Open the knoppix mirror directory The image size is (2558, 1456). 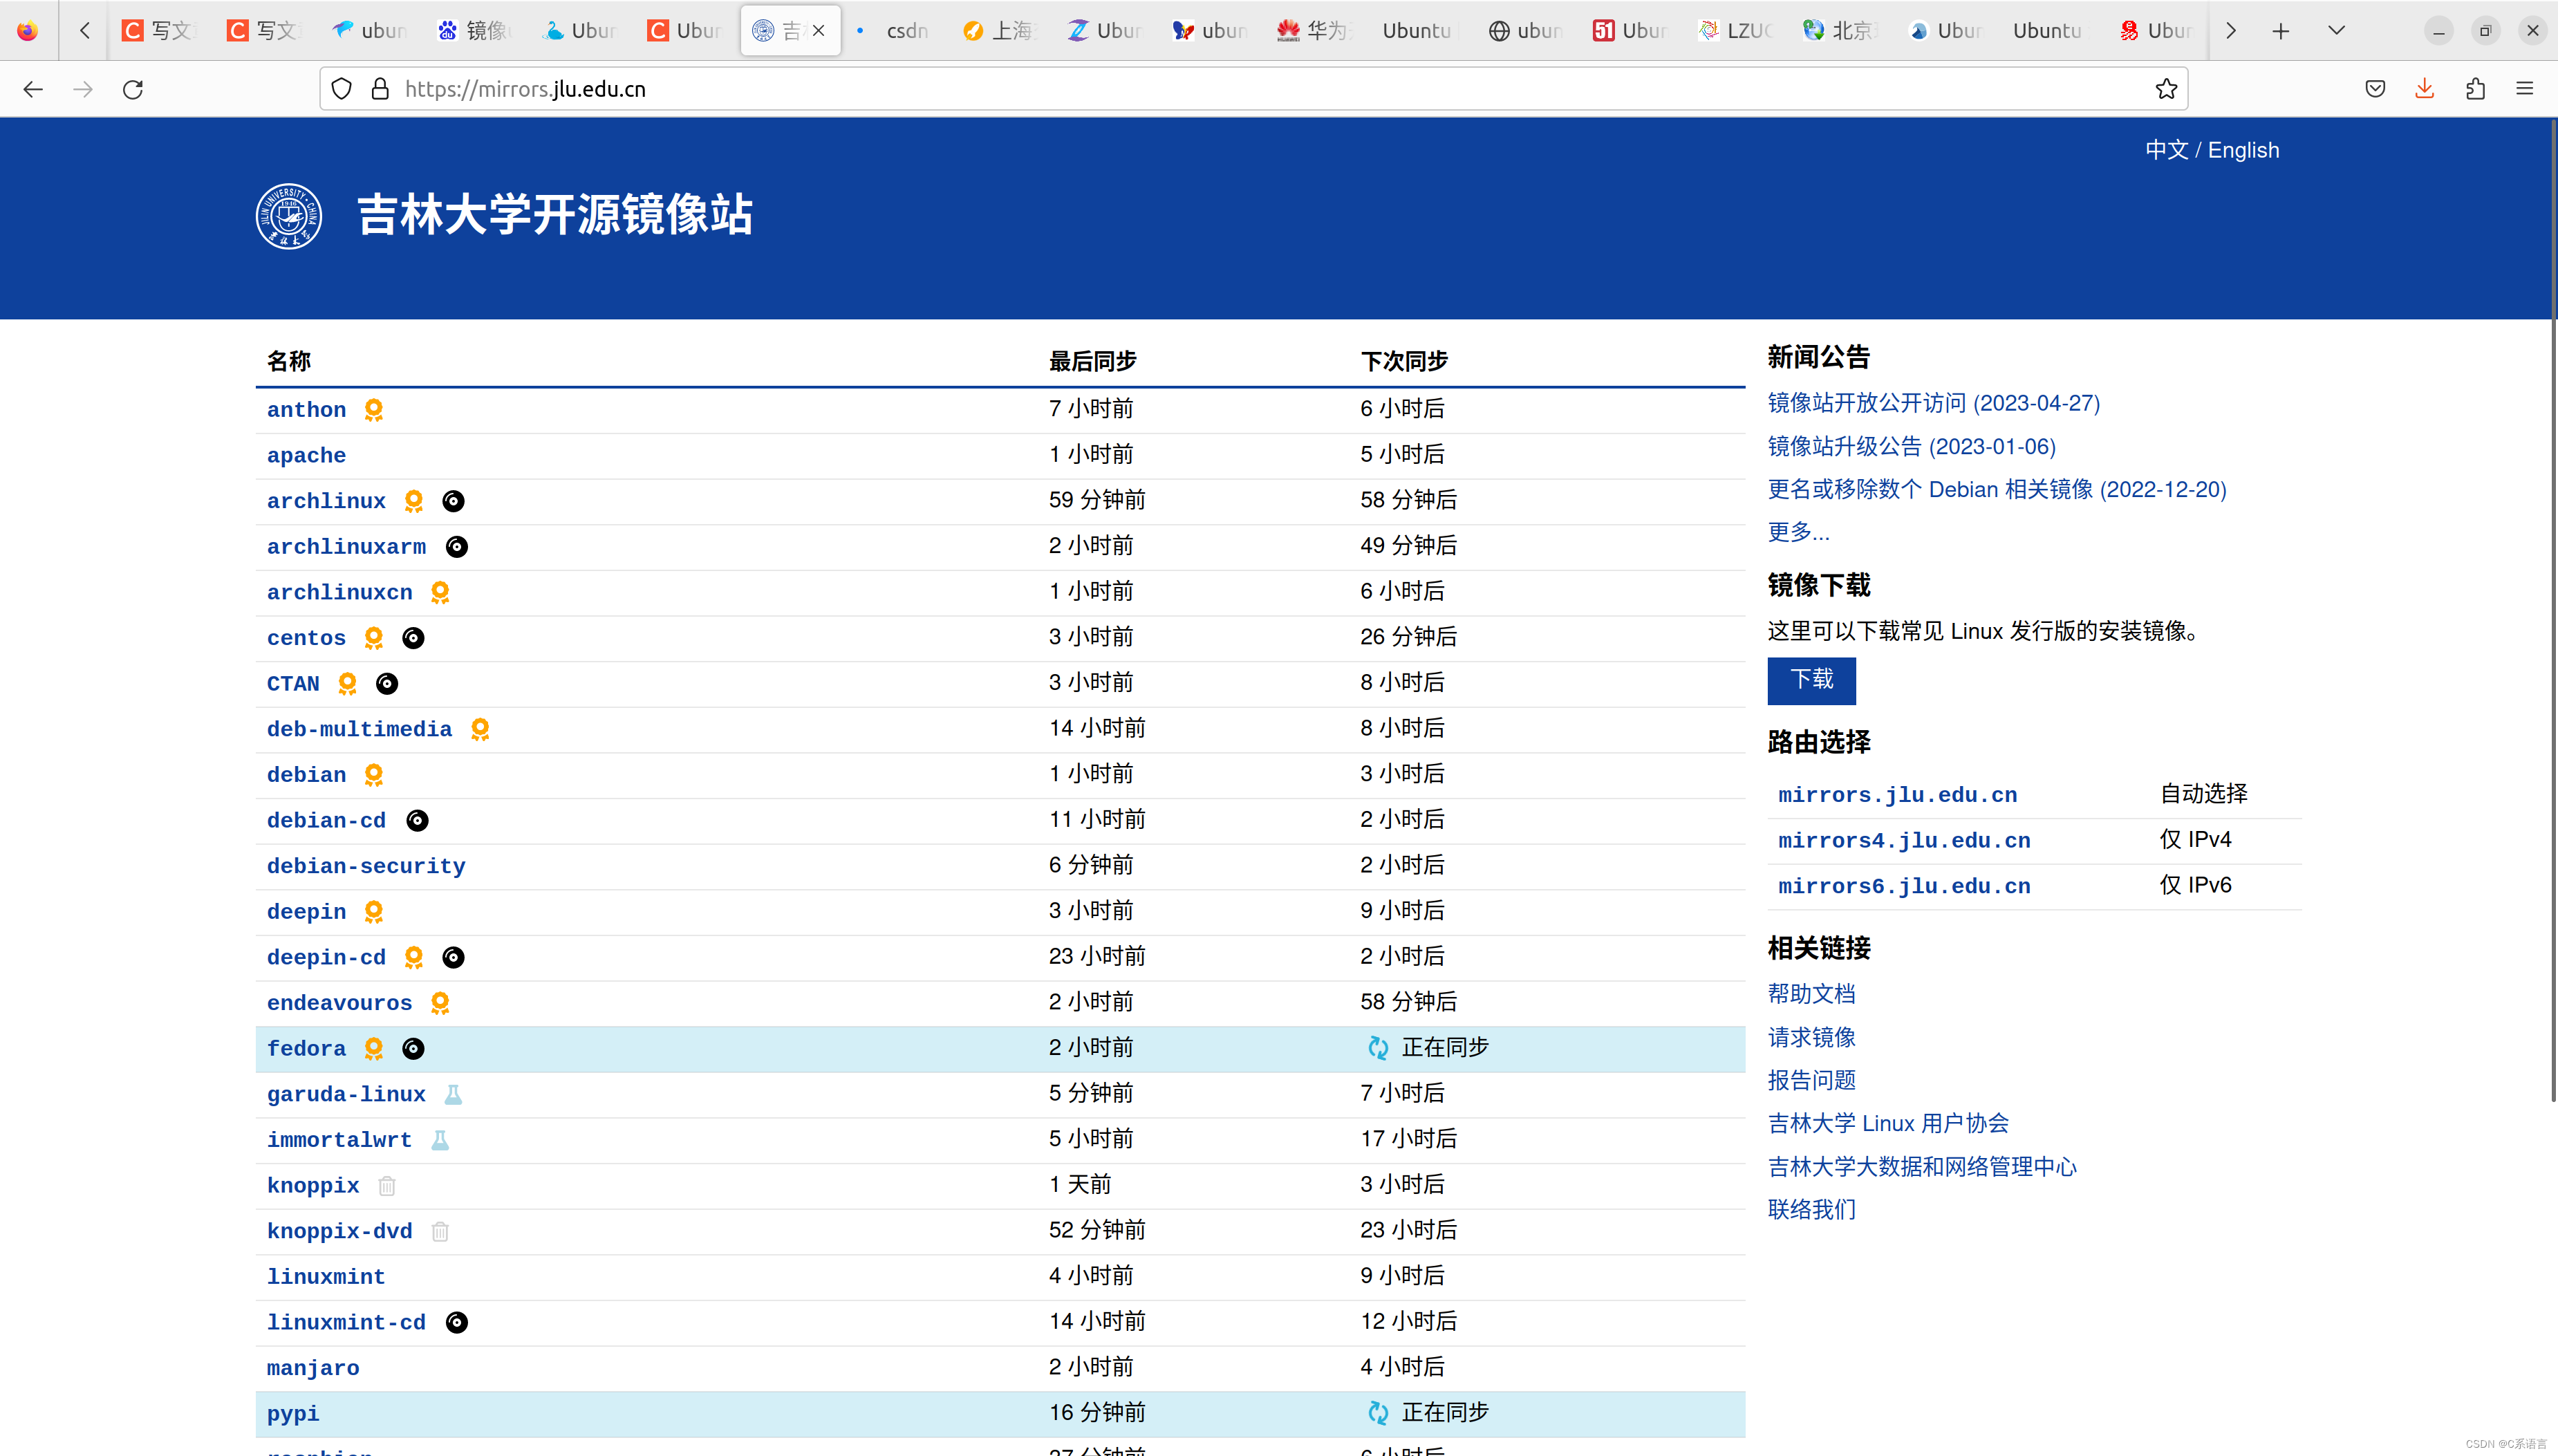(x=313, y=1187)
